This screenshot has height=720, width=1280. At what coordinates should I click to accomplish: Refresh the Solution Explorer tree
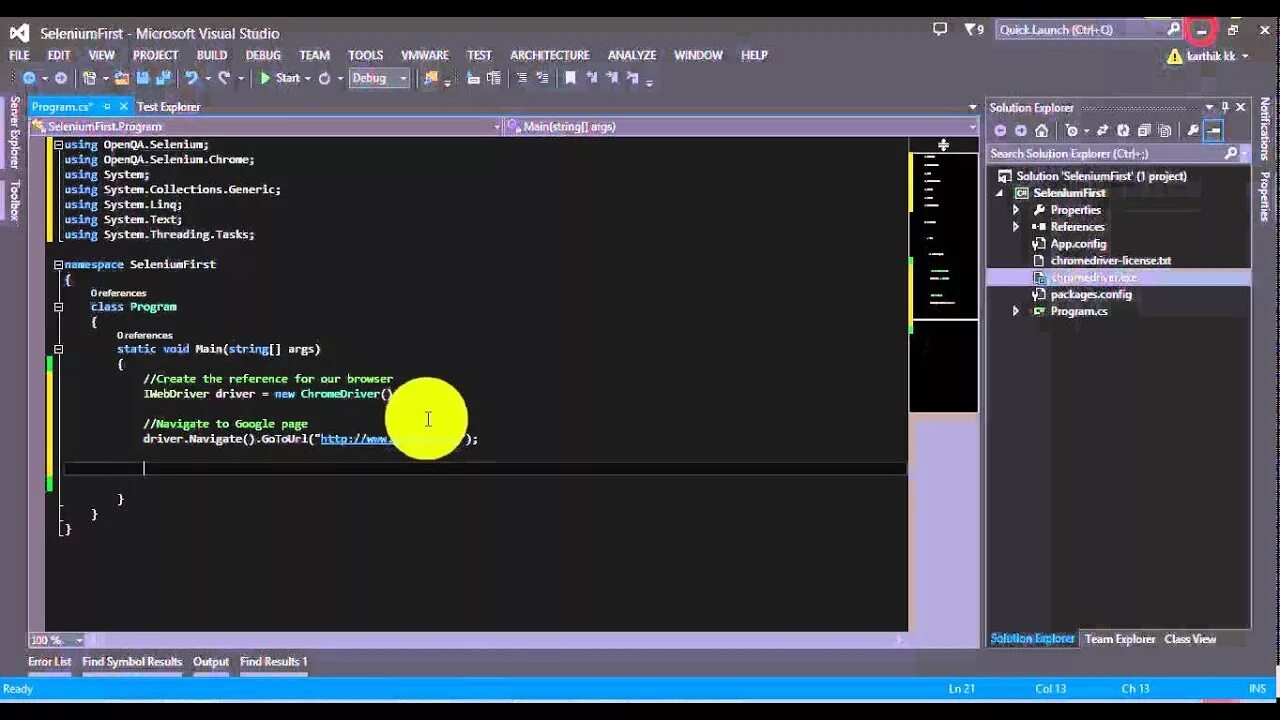pyautogui.click(x=1123, y=131)
